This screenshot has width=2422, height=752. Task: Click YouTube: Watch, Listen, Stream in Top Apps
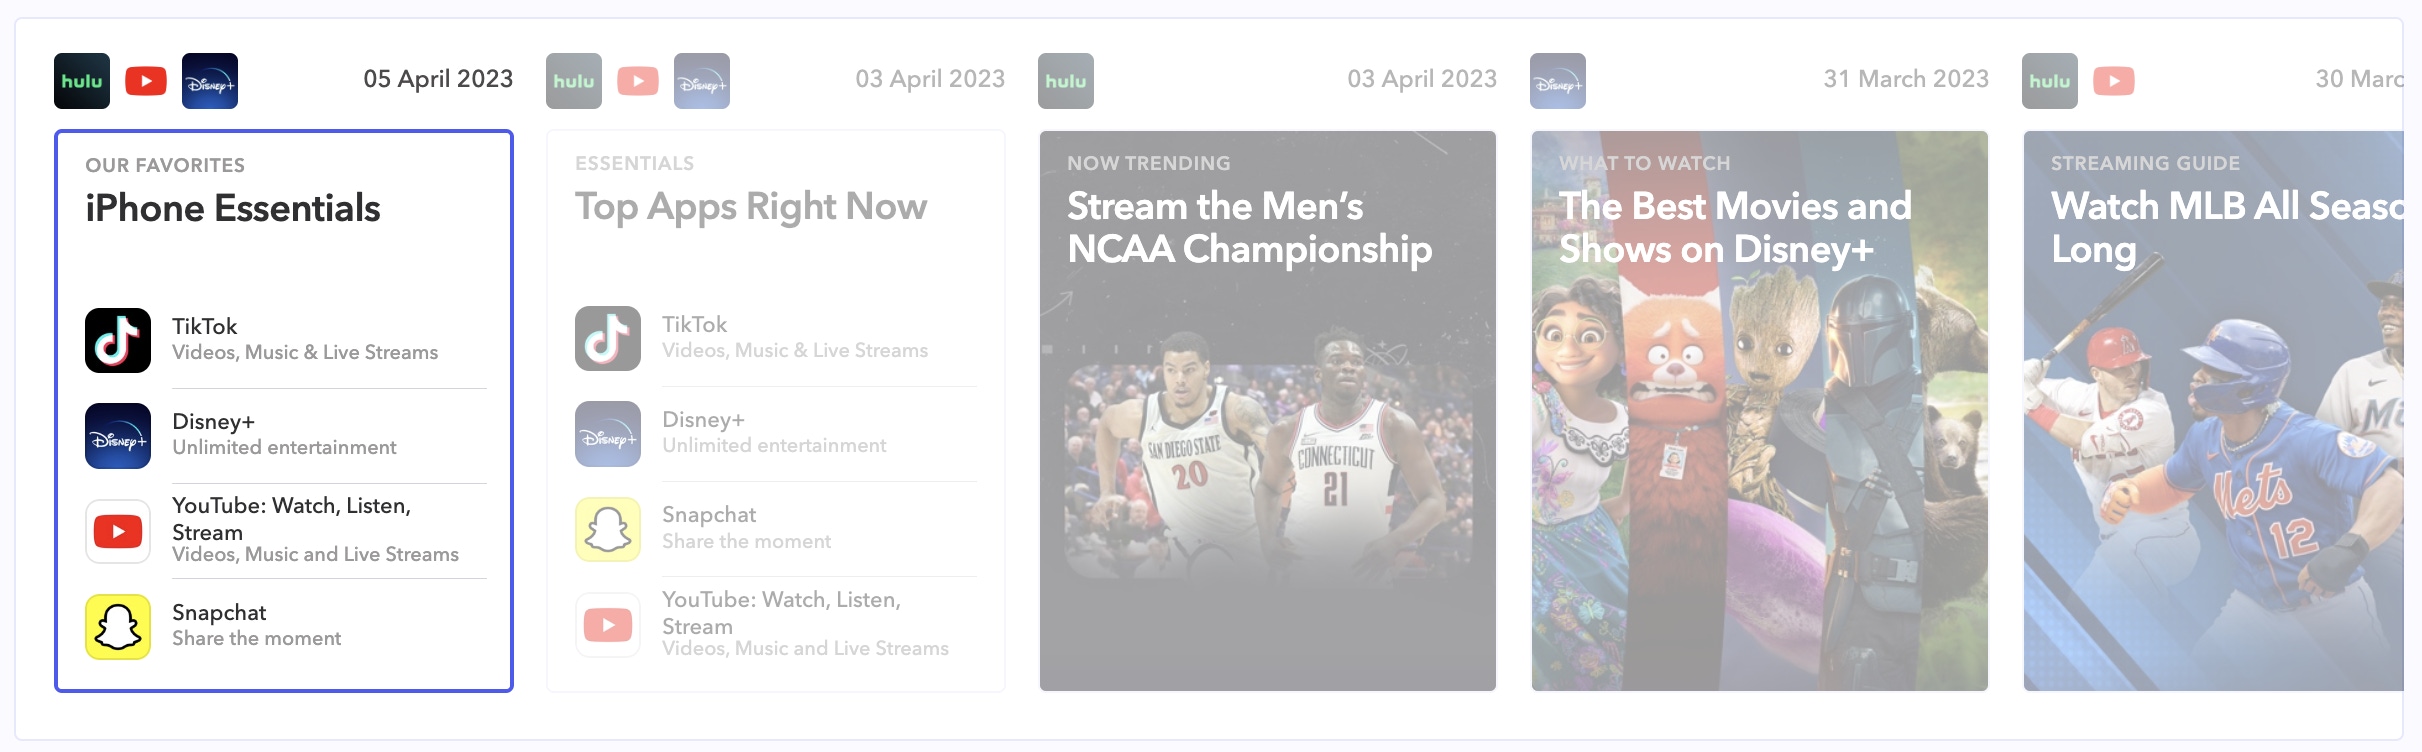coord(781,612)
